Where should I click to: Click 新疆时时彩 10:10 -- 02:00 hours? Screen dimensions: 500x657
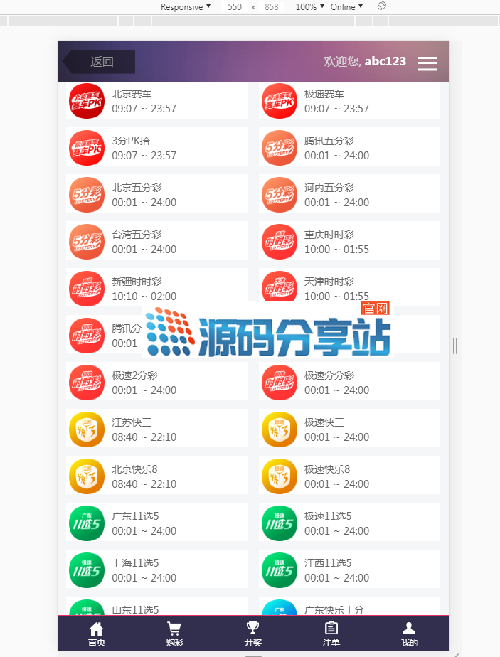[x=144, y=296]
